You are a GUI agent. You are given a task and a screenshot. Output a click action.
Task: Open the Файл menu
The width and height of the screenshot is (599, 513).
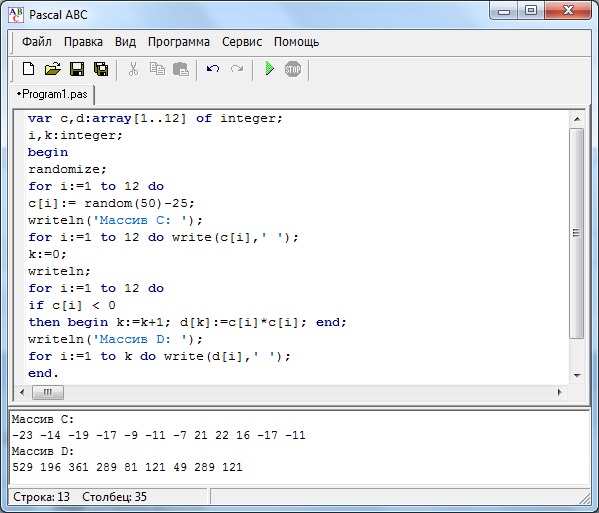click(x=37, y=42)
